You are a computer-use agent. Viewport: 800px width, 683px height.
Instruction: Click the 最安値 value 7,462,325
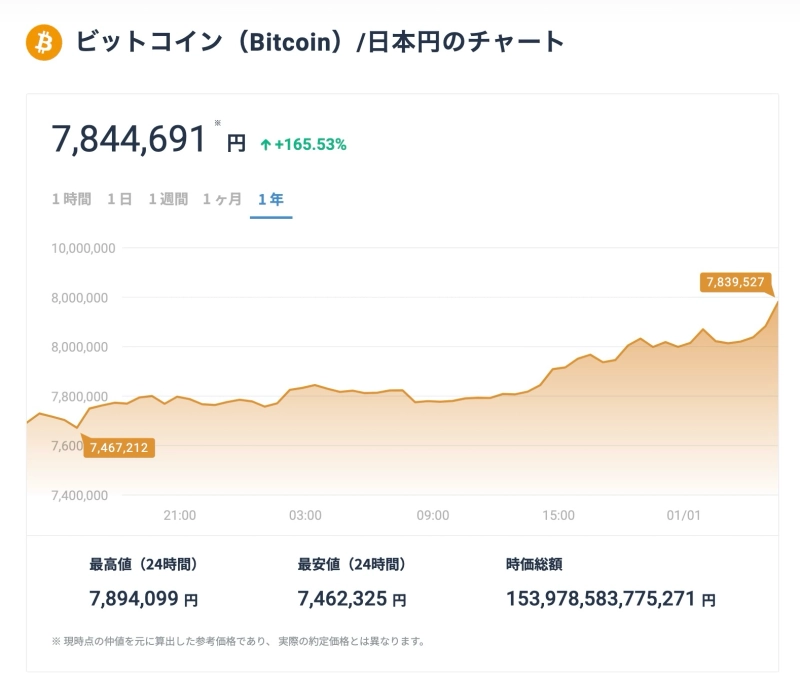342,599
